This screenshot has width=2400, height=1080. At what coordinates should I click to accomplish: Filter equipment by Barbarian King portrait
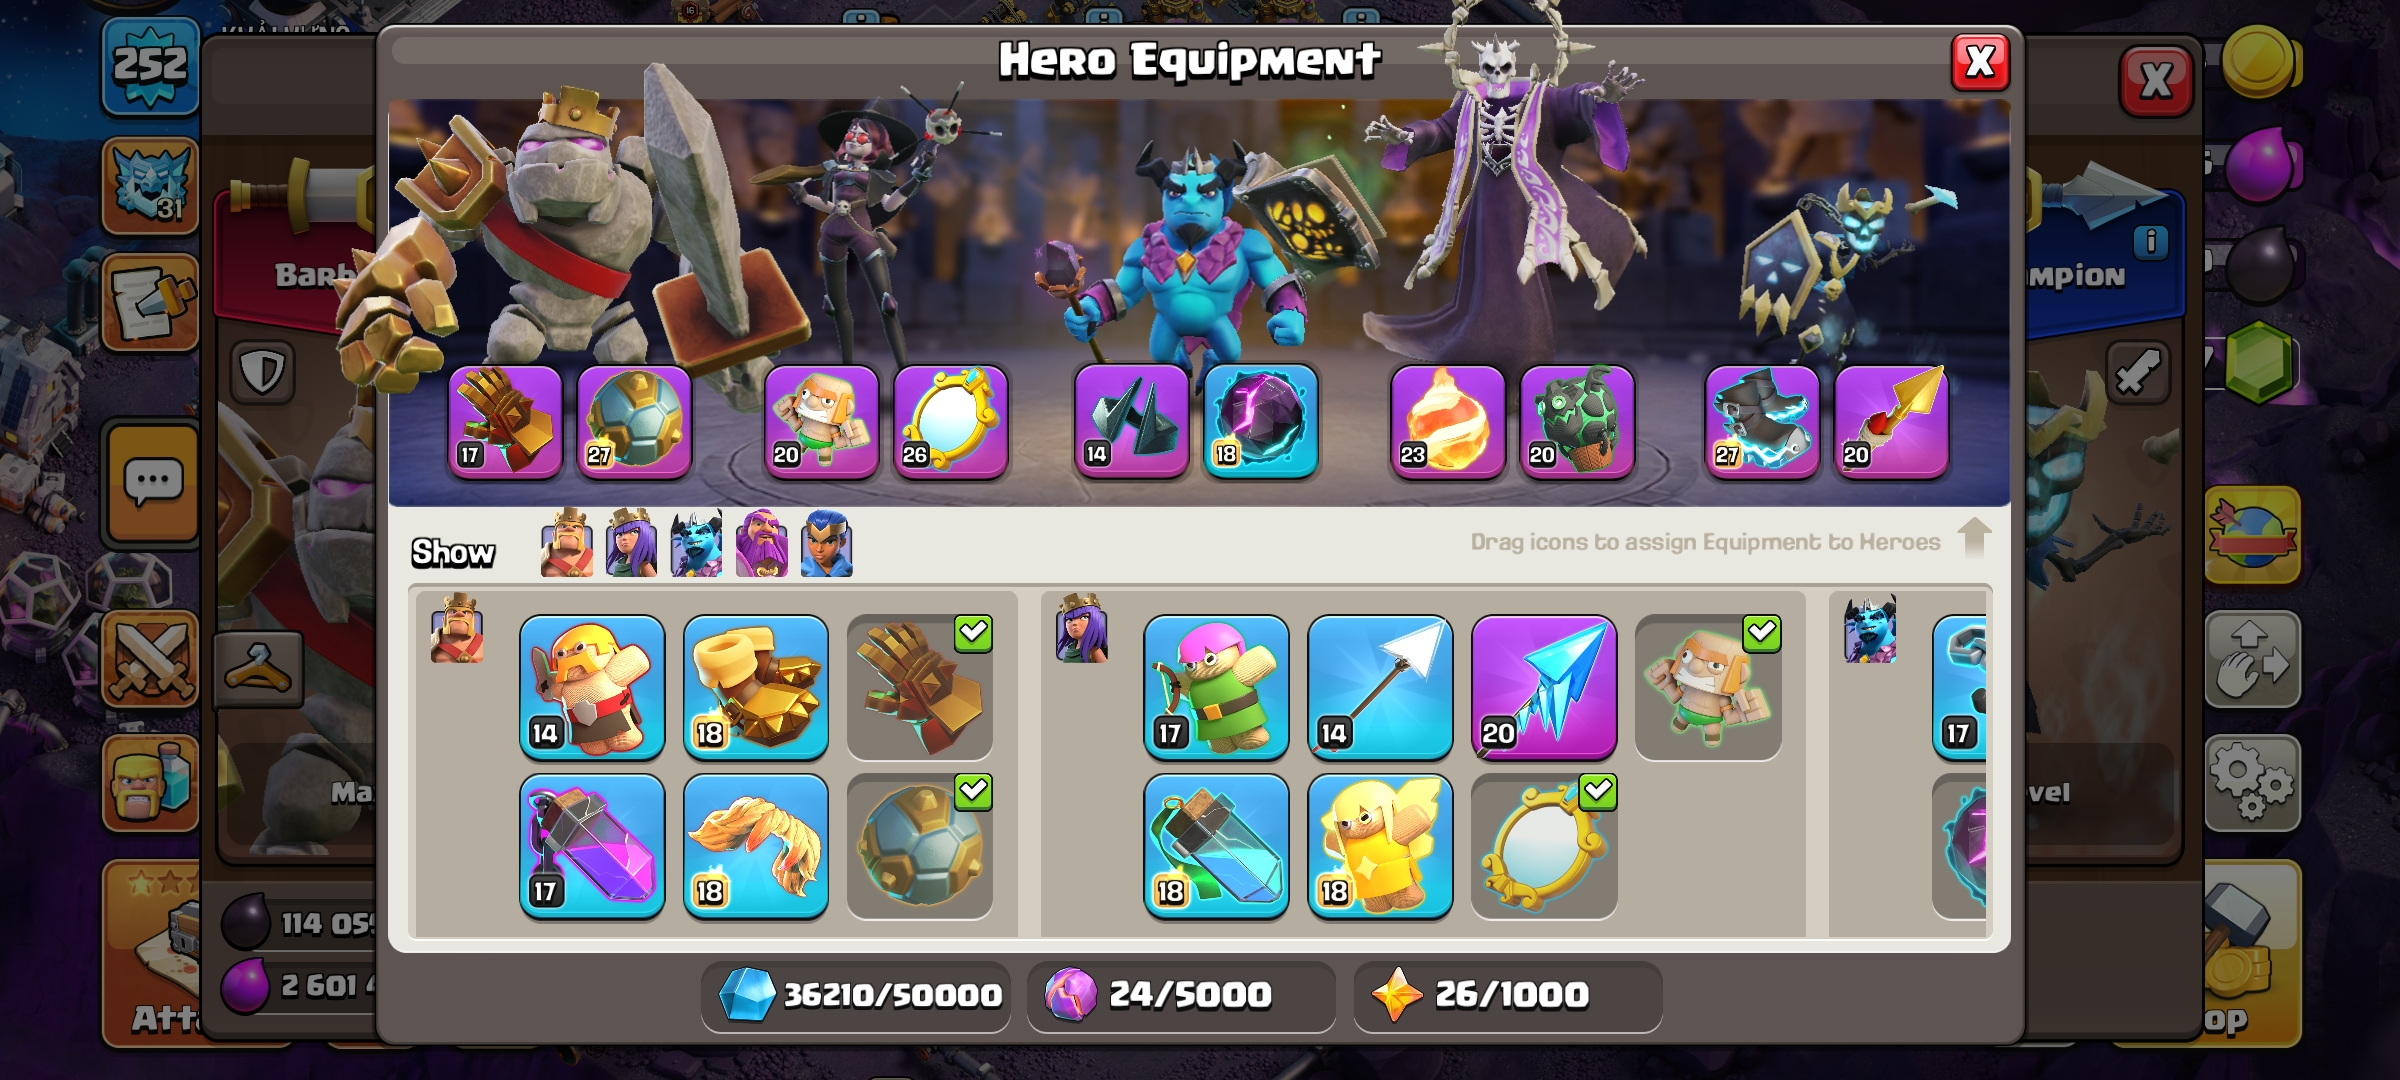(567, 543)
